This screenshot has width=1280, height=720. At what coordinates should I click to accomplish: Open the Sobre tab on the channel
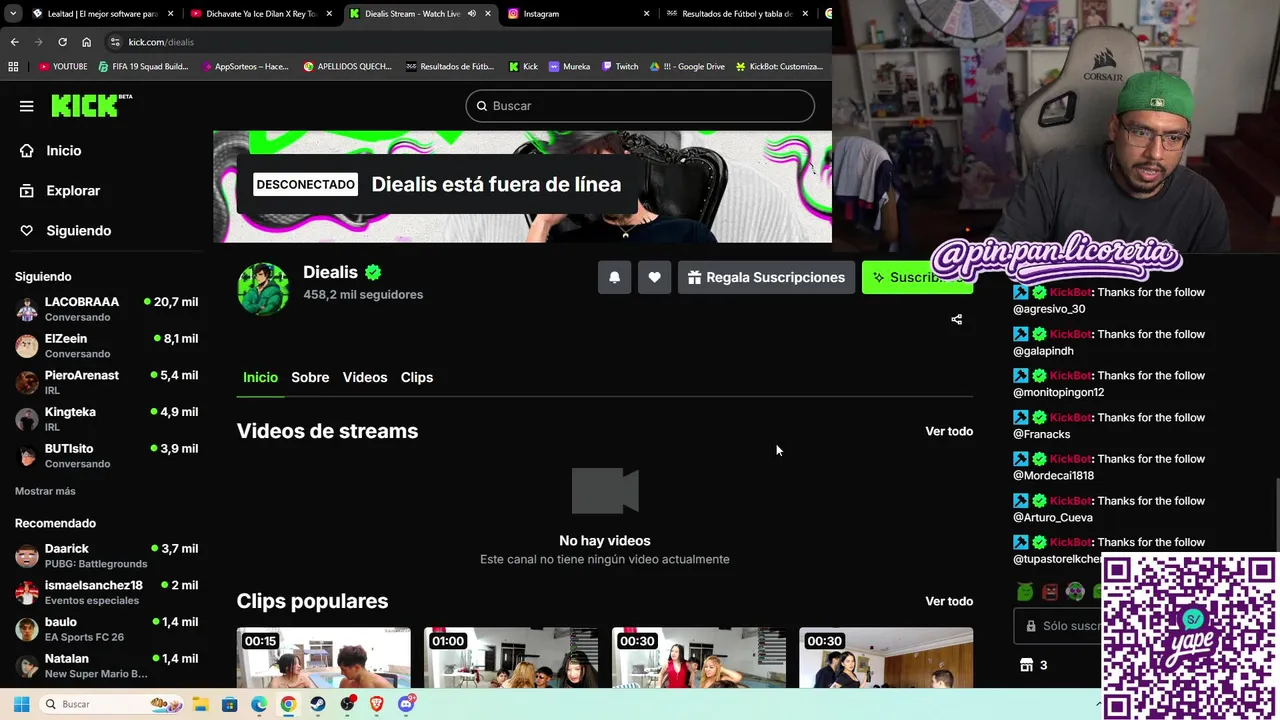click(x=310, y=377)
